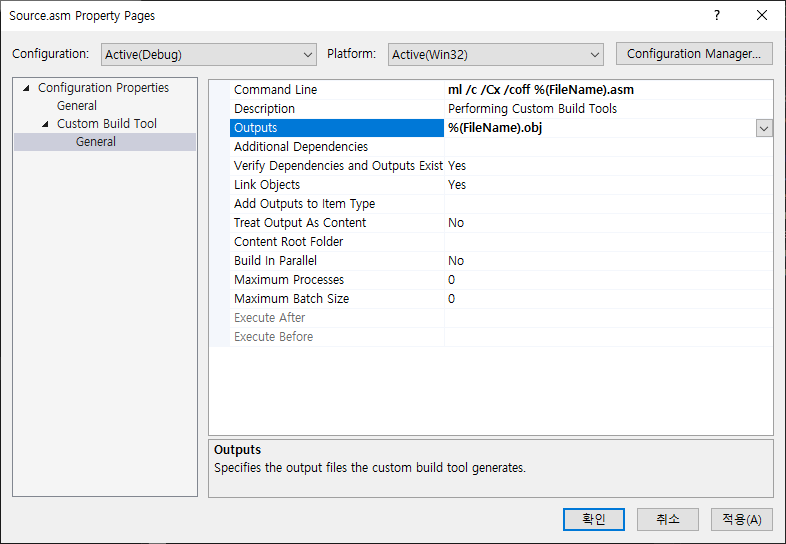Click the help question mark button
The image size is (786, 544).
[x=717, y=16]
